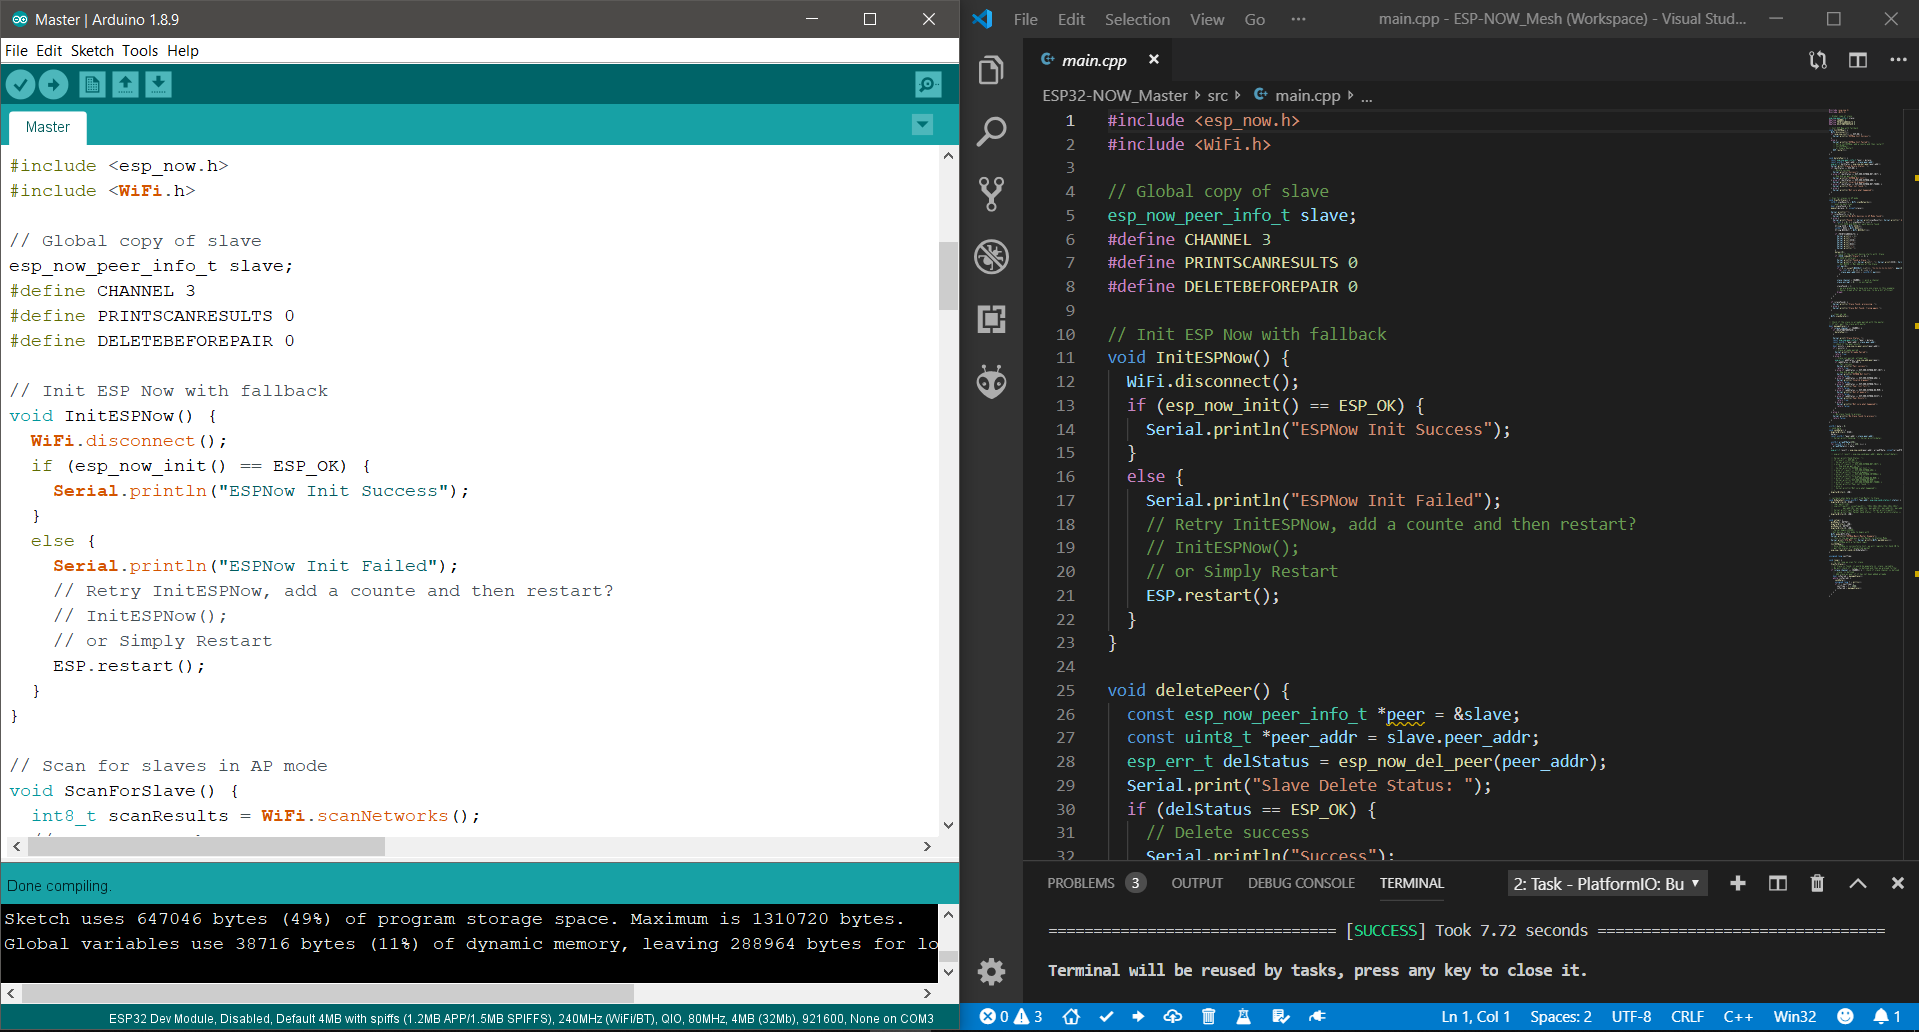Toggle split editor right in VS Code

tap(1857, 60)
